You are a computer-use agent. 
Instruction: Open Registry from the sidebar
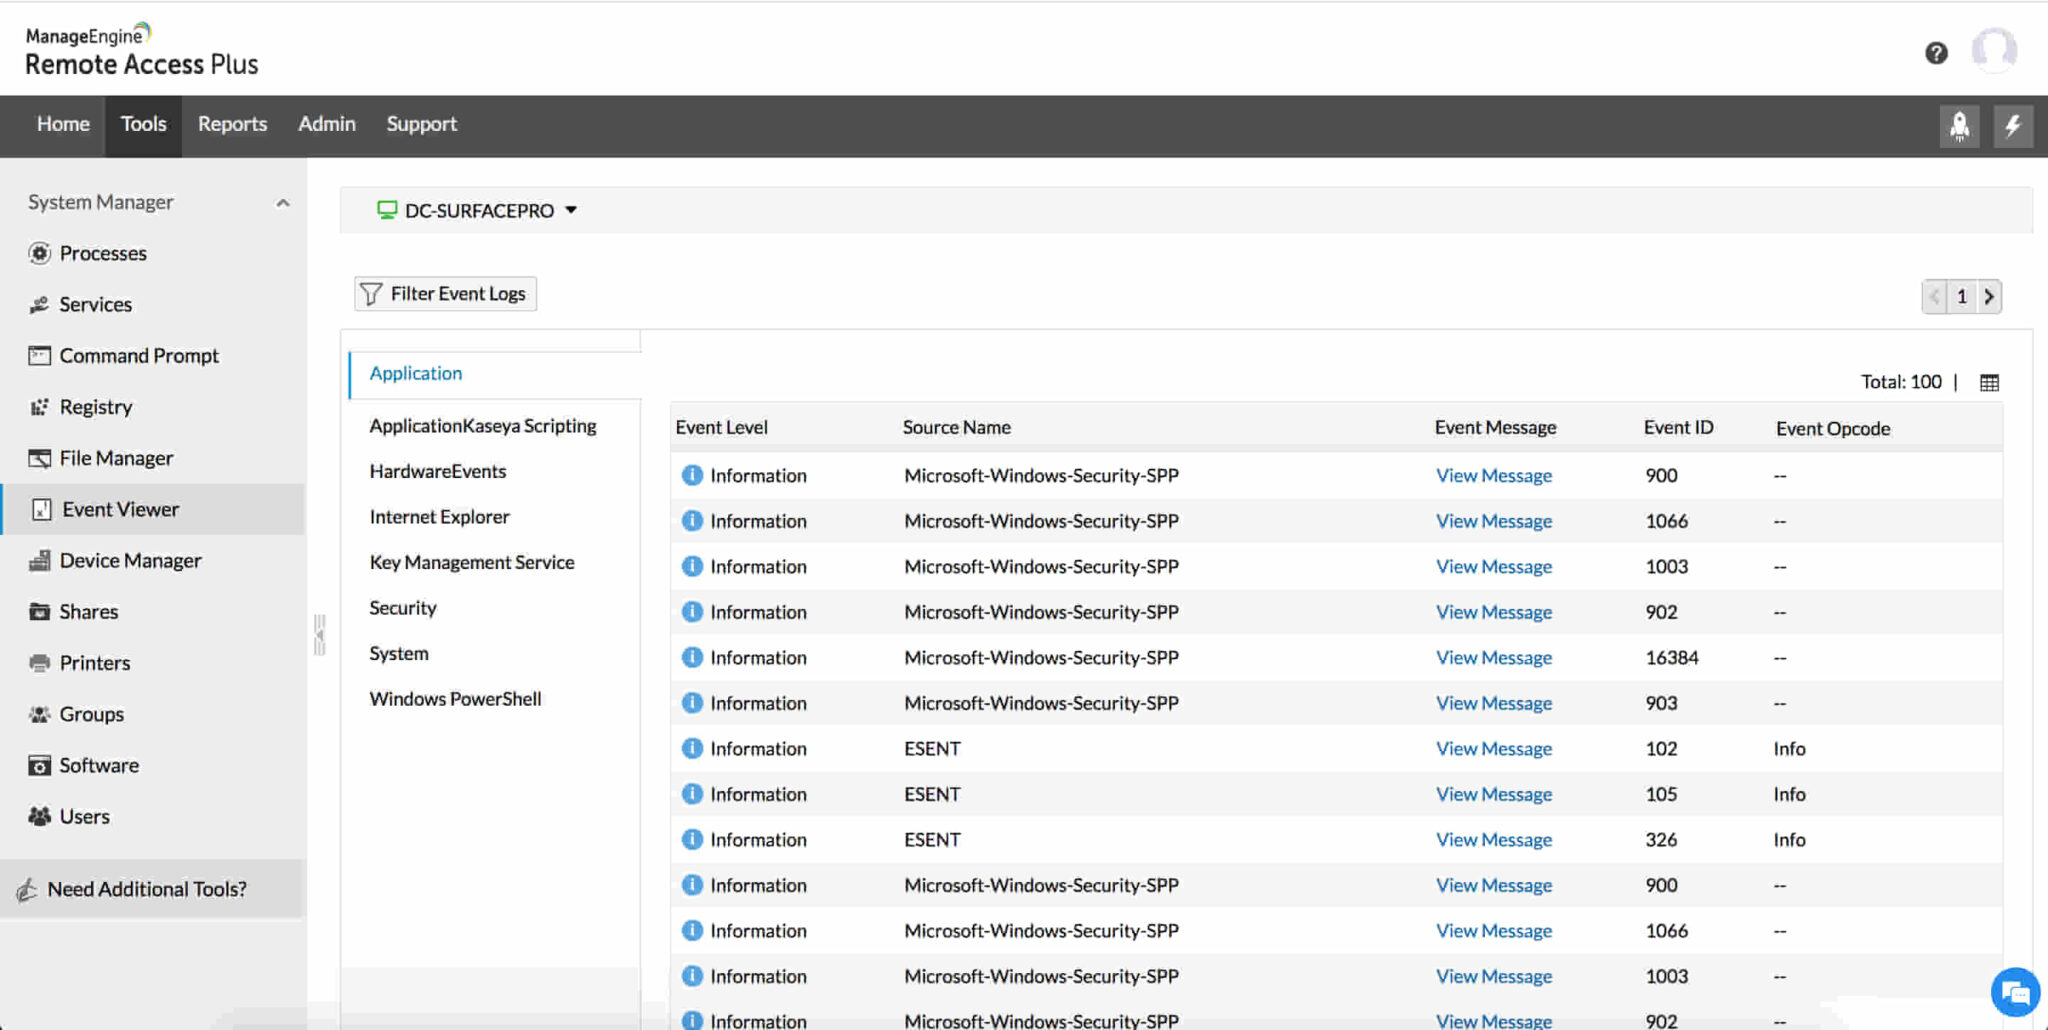coord(95,407)
